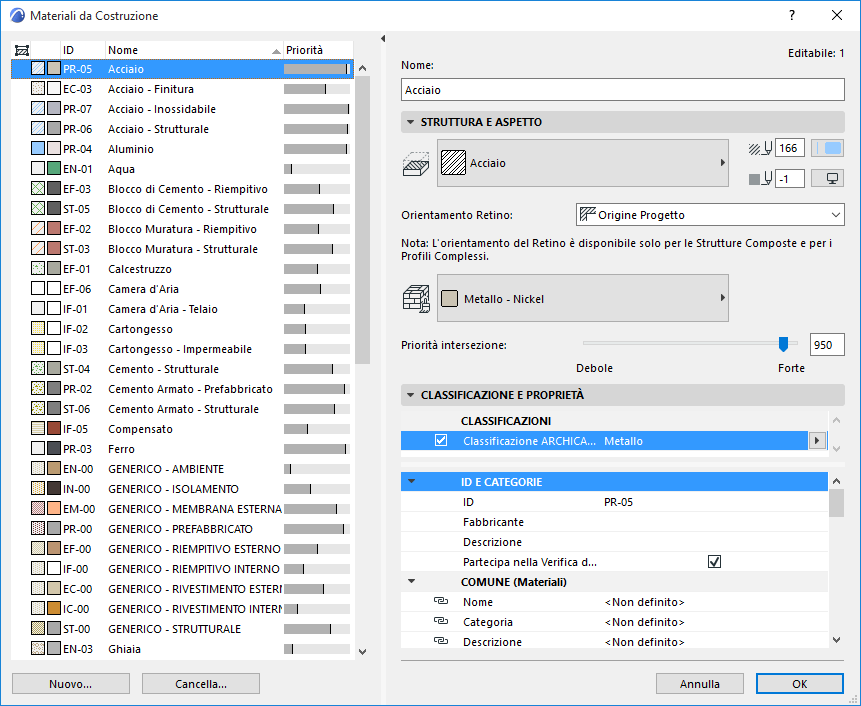Screen dimensions: 861x706
Task: Click the link icon beside Categoria property
Action: [x=441, y=621]
